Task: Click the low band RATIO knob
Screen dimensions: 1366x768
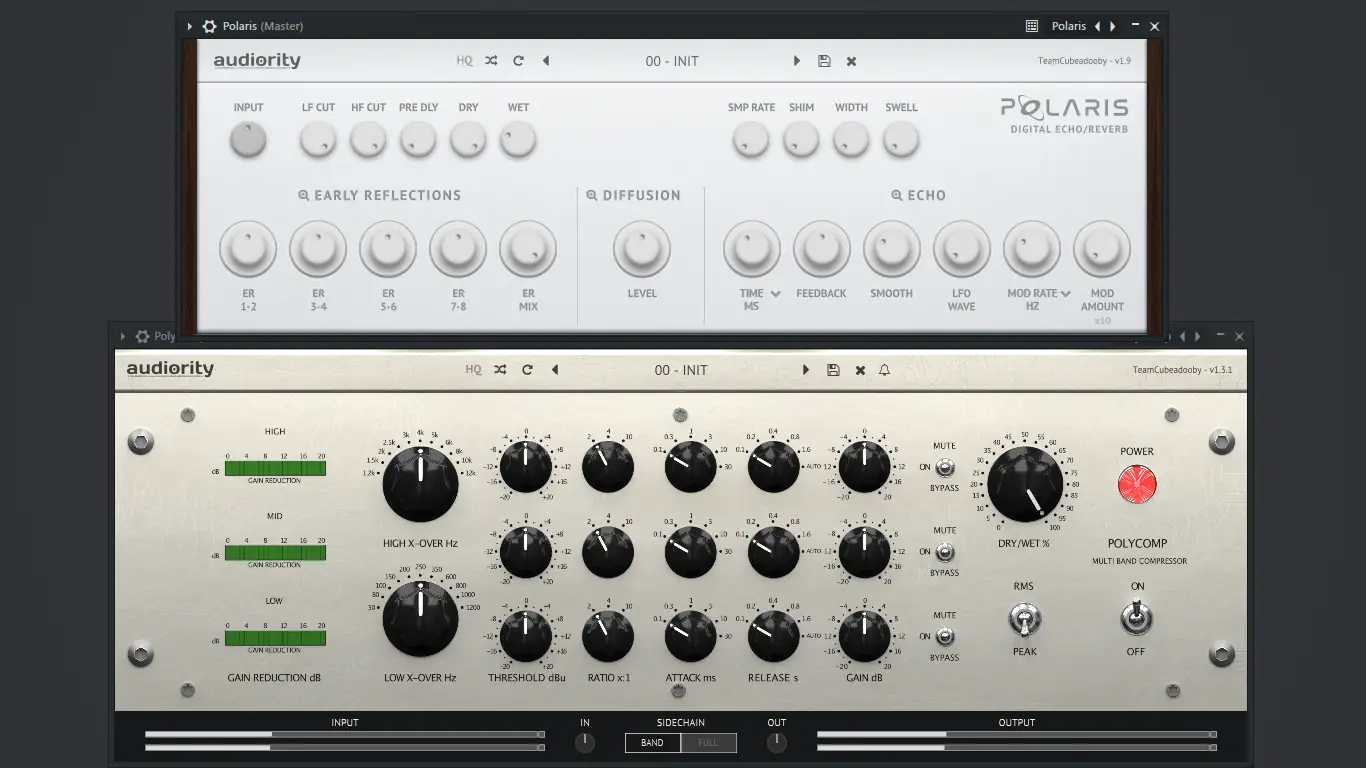Action: (x=608, y=637)
